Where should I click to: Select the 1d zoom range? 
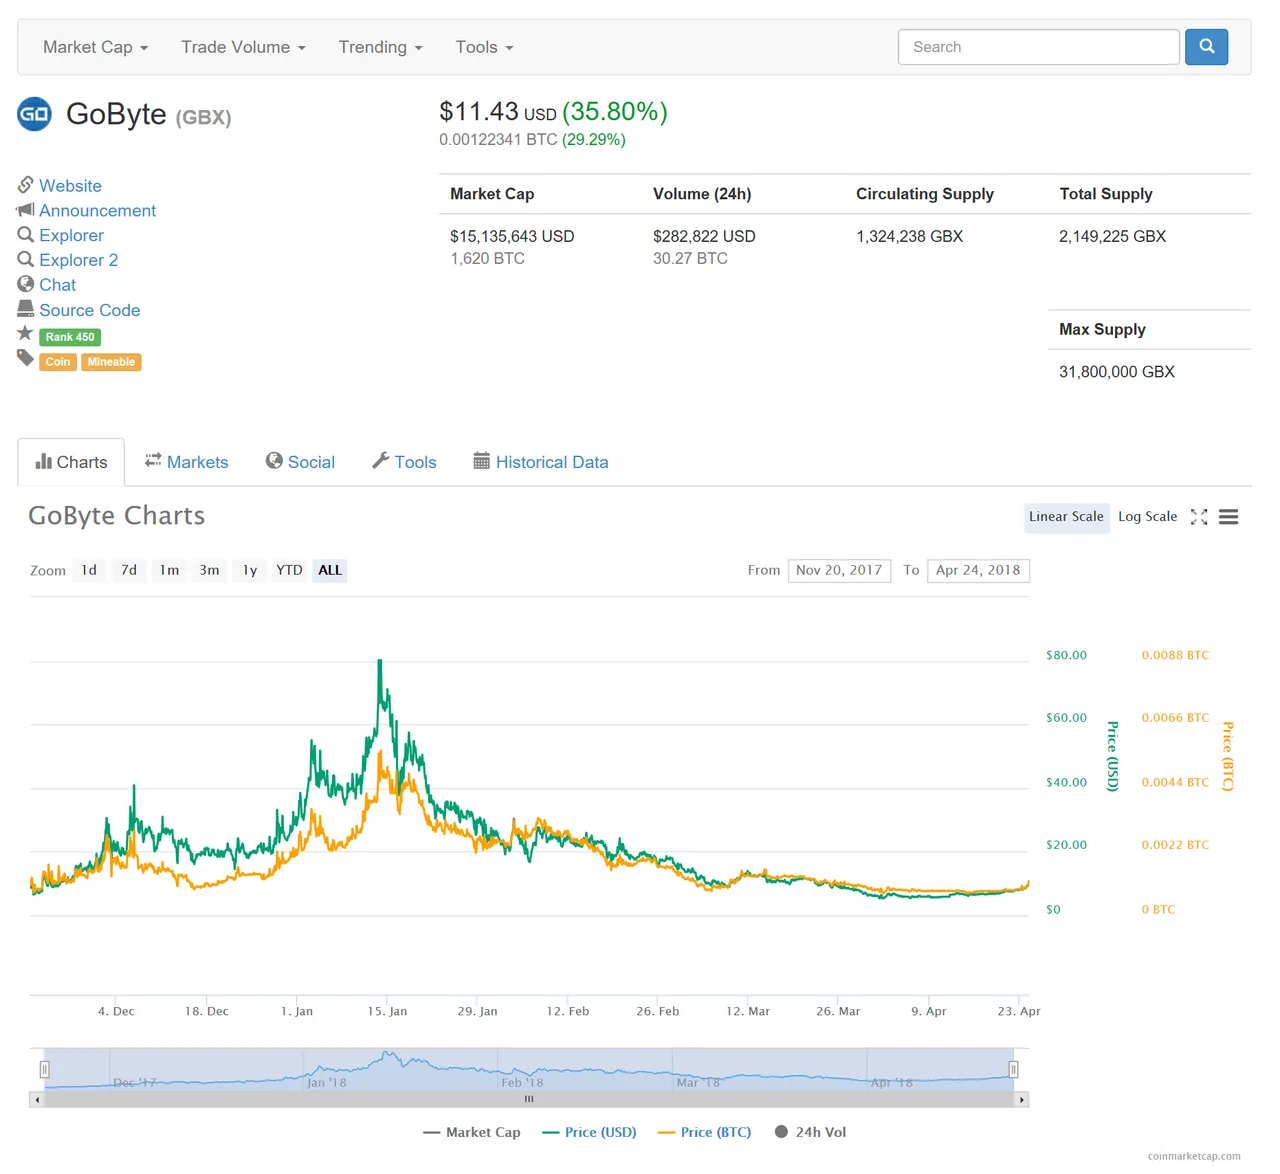89,570
